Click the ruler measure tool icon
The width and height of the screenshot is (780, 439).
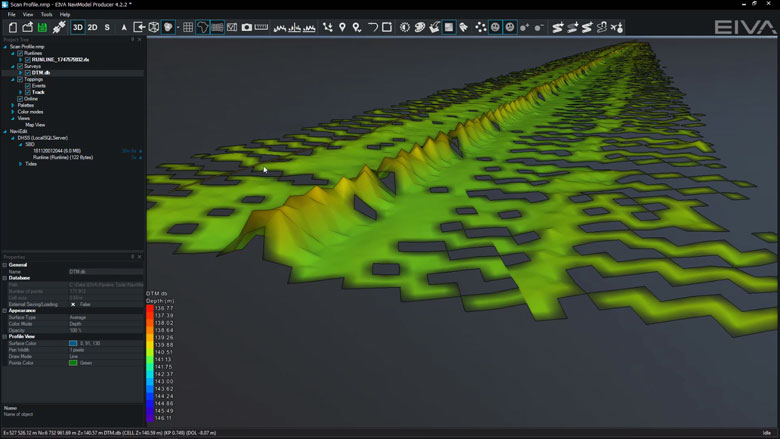point(262,27)
